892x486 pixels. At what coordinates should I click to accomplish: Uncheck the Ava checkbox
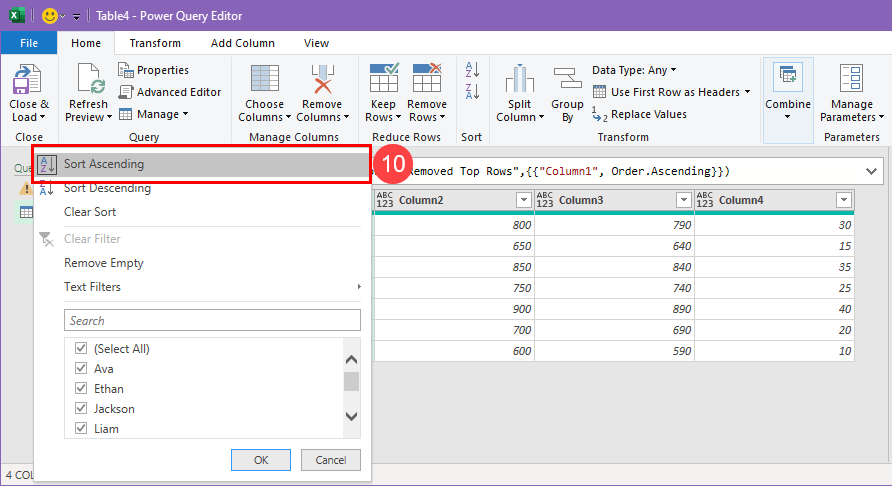(81, 368)
